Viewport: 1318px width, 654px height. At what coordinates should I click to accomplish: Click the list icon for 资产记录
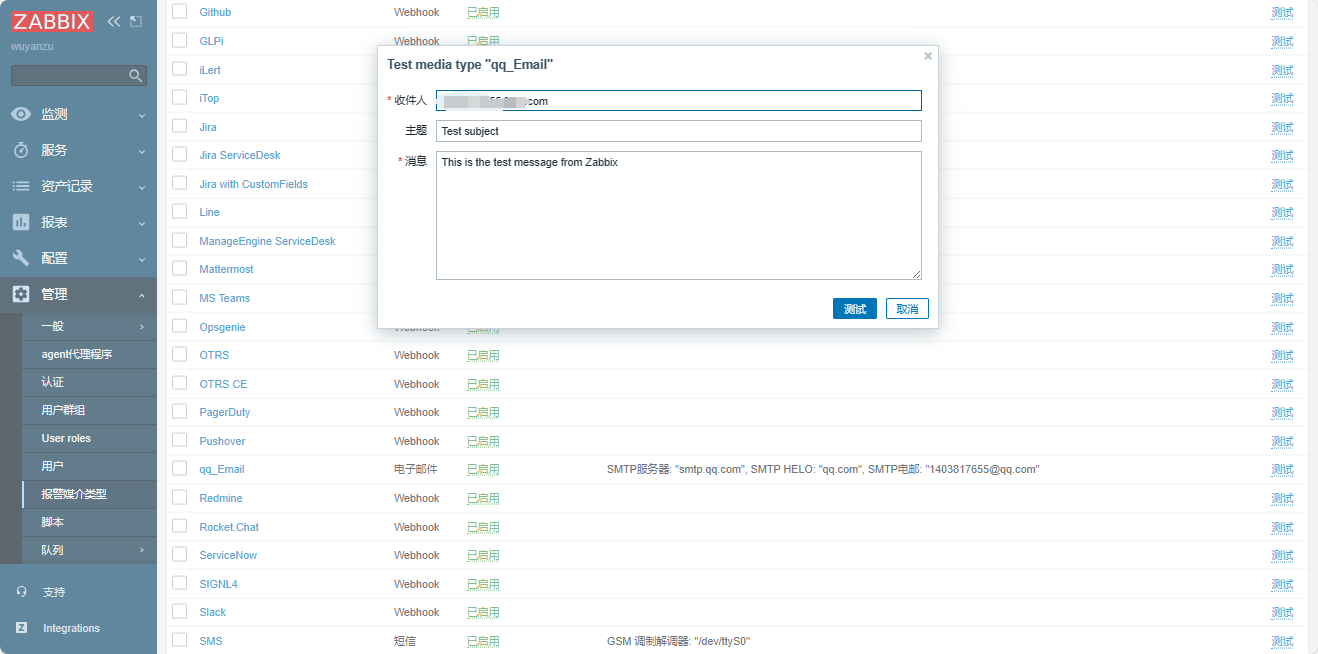pyautogui.click(x=21, y=186)
